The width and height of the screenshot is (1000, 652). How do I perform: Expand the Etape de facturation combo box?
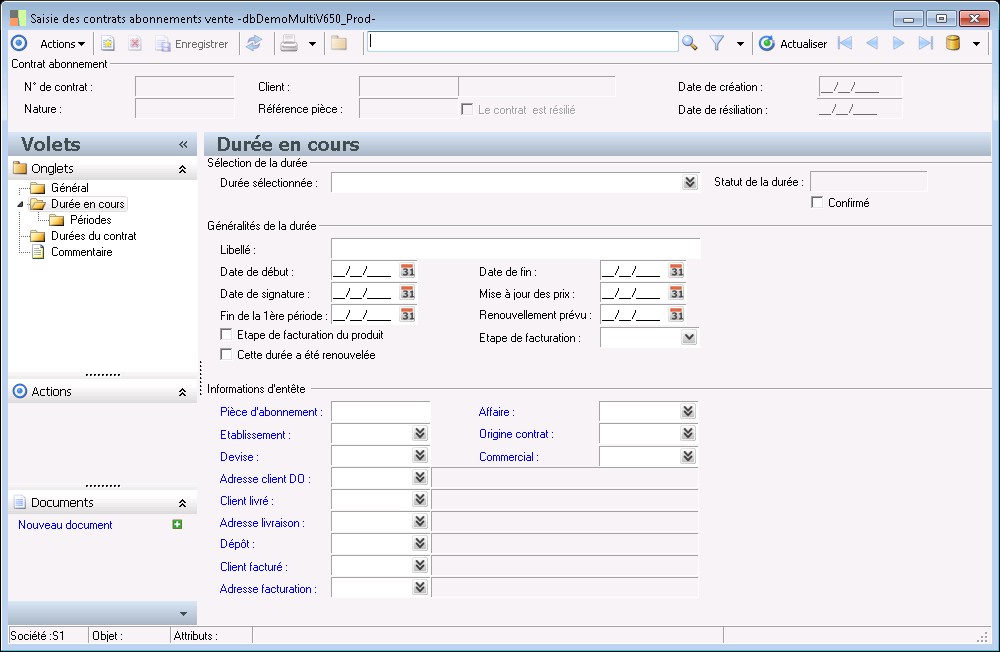pos(688,338)
